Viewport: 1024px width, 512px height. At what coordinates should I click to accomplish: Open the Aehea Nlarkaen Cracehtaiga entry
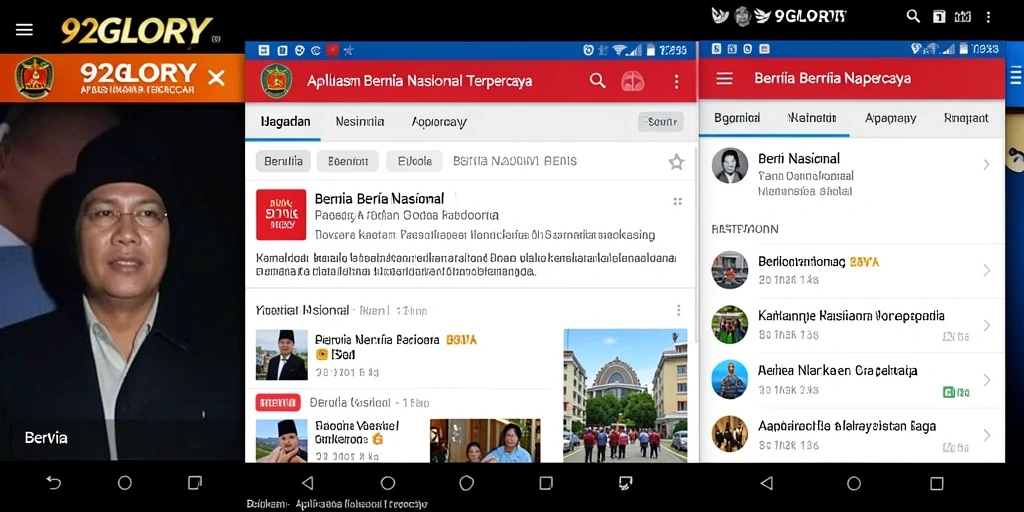click(852, 380)
